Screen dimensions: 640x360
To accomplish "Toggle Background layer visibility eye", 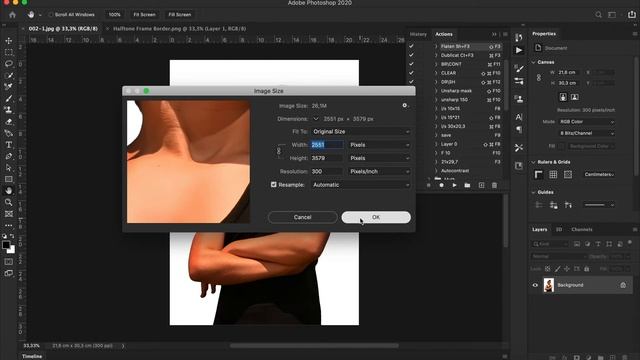I will [535, 285].
